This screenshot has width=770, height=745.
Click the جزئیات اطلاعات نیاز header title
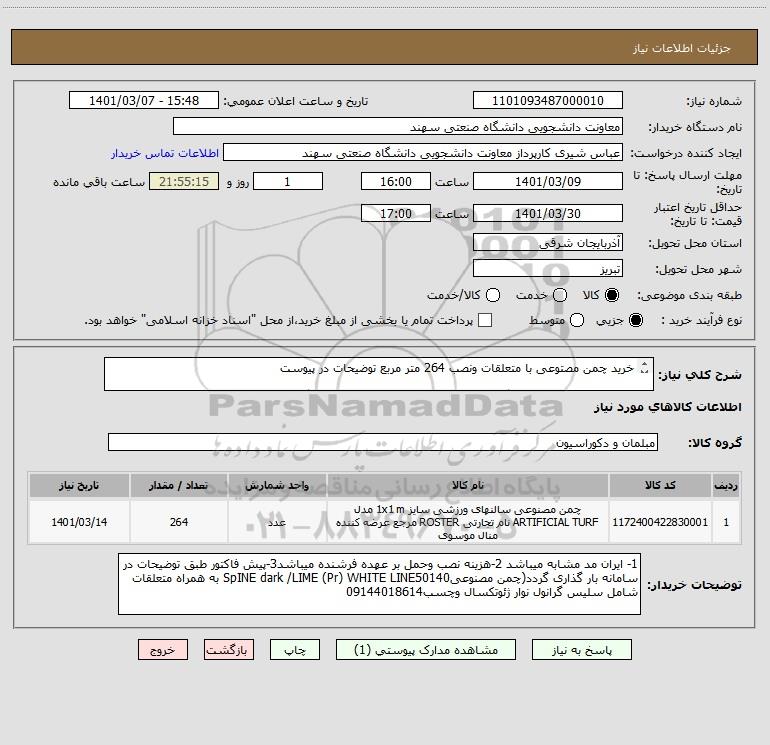point(681,48)
